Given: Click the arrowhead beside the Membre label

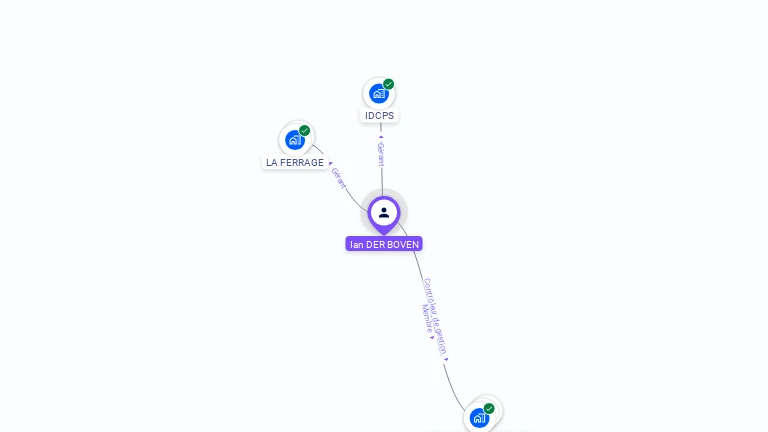Looking at the screenshot, I should point(432,337).
